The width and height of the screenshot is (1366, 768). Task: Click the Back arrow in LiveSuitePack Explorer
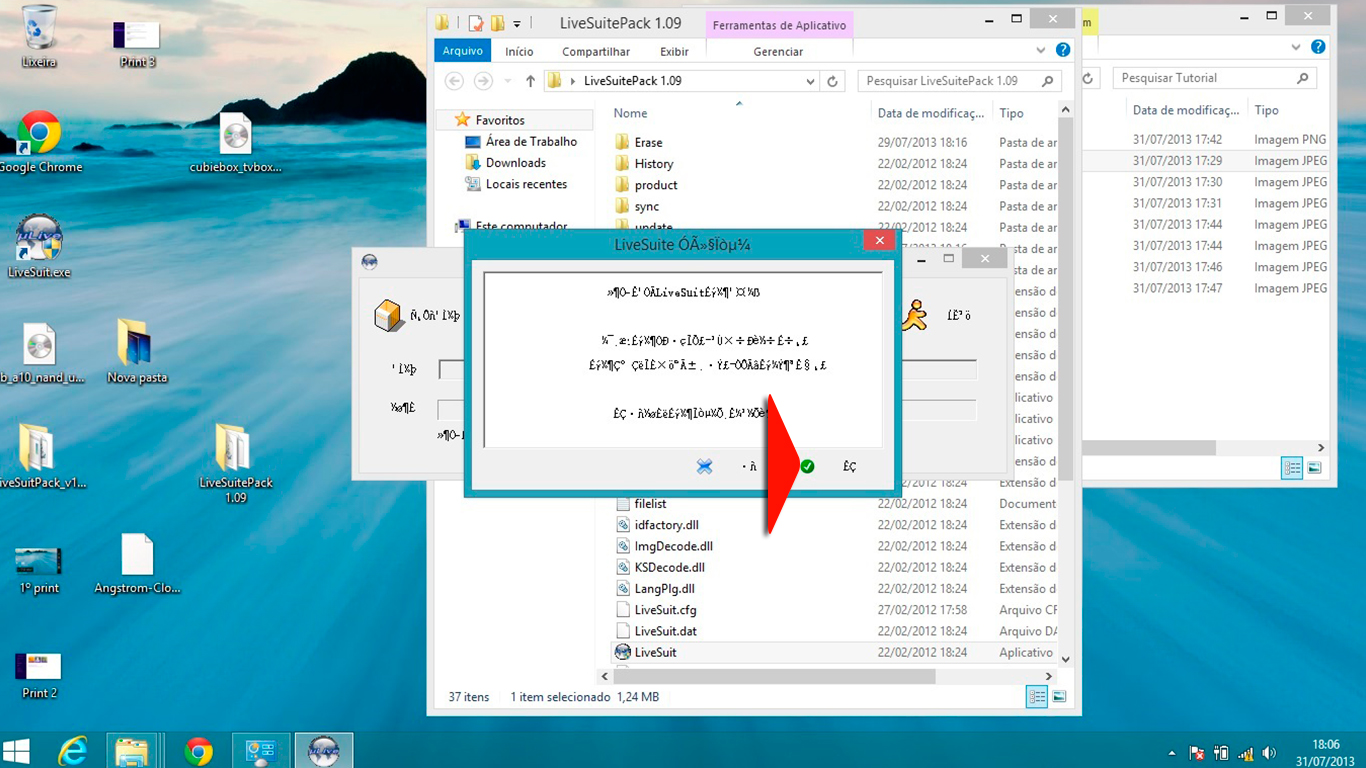coord(454,81)
